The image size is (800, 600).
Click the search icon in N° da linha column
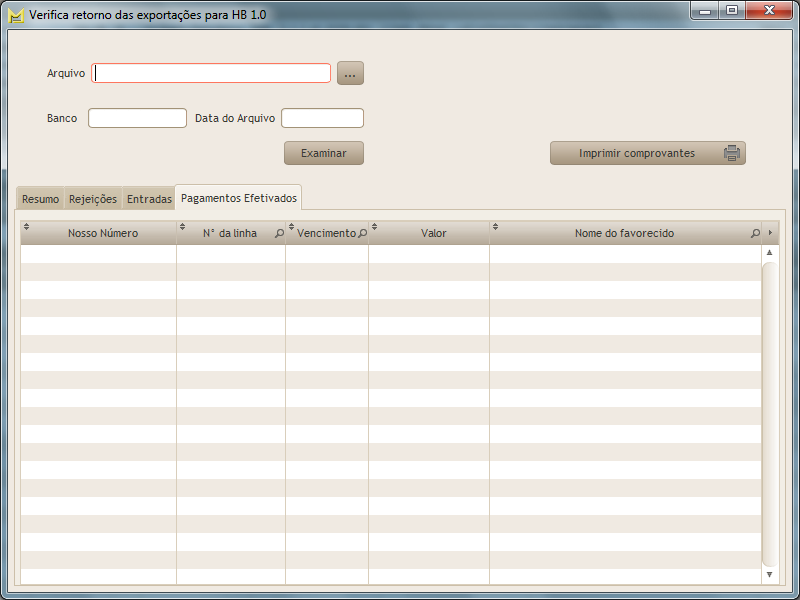tap(279, 234)
